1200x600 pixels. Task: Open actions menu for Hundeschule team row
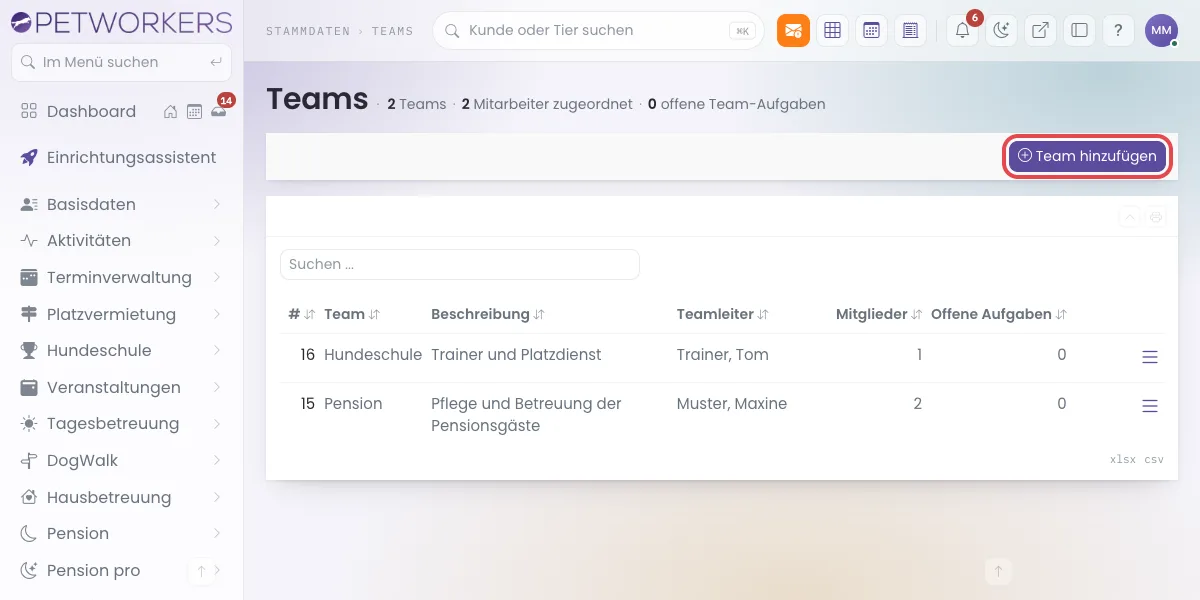1150,357
